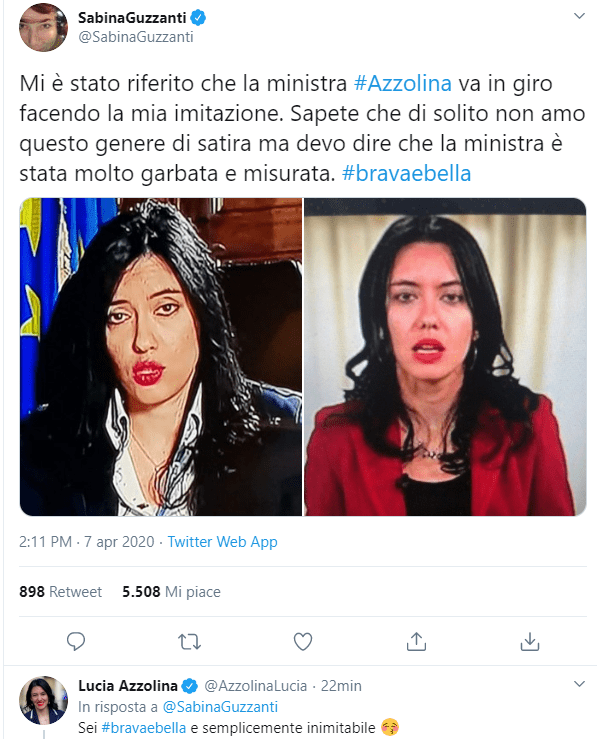597x739 pixels.
Task: Open Lucia Azzolina's profile avatar
Action: 43,700
